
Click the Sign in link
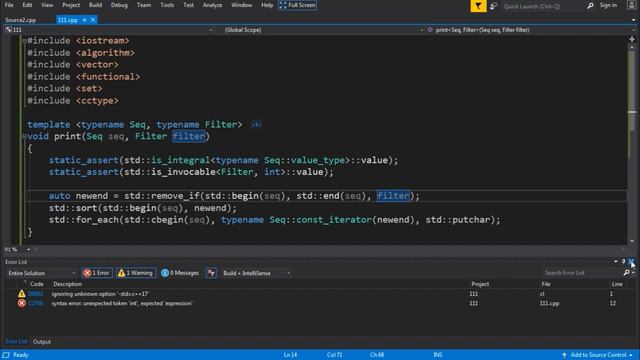click(x=608, y=5)
